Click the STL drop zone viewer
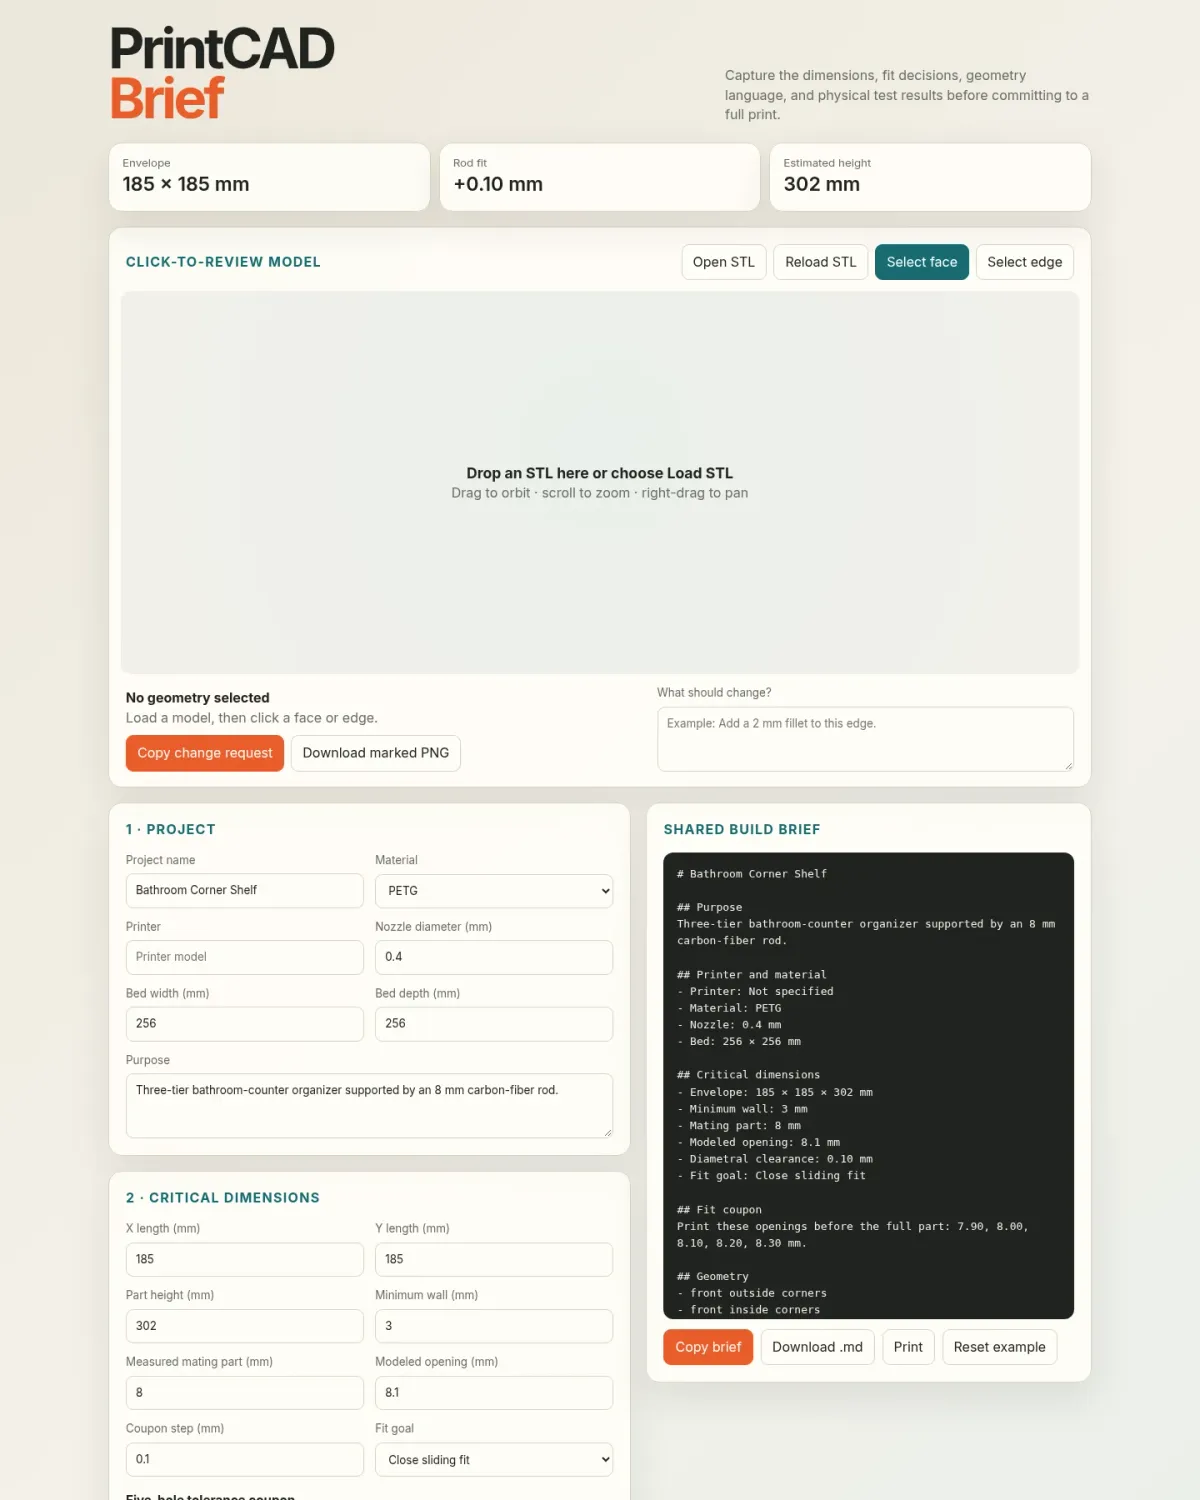Viewport: 1200px width, 1500px height. [x=600, y=482]
